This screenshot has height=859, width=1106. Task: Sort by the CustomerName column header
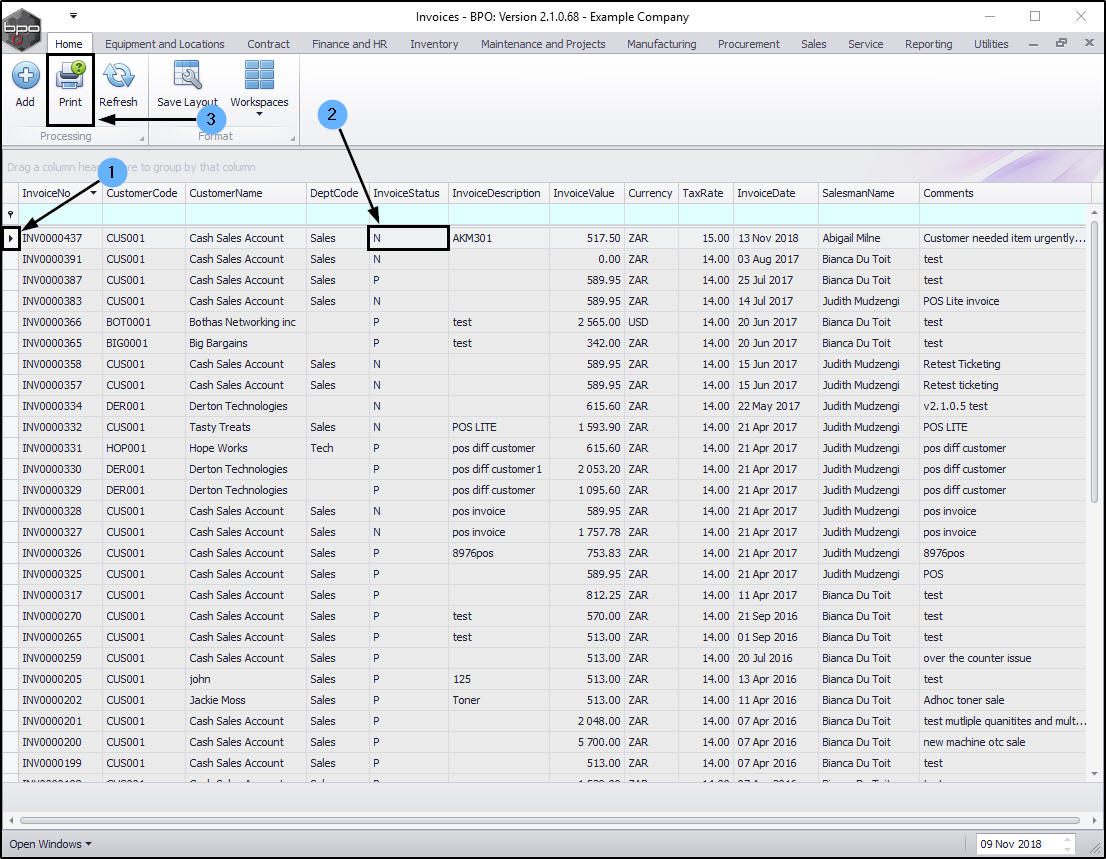point(245,193)
